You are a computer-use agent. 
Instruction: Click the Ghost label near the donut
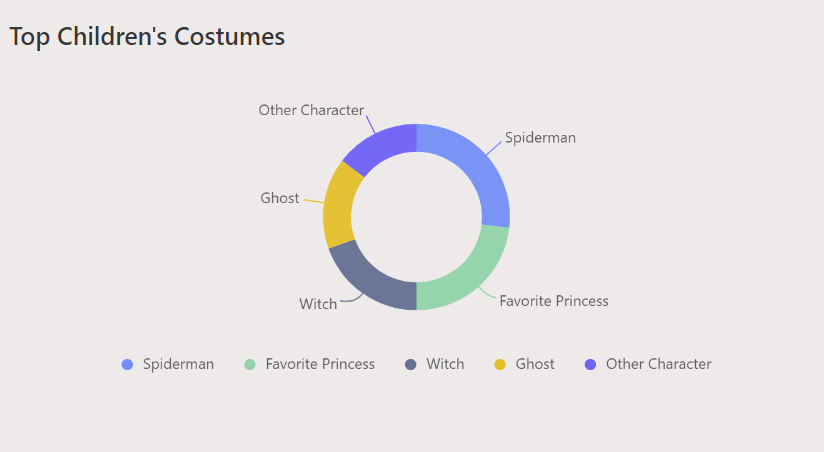pyautogui.click(x=280, y=198)
